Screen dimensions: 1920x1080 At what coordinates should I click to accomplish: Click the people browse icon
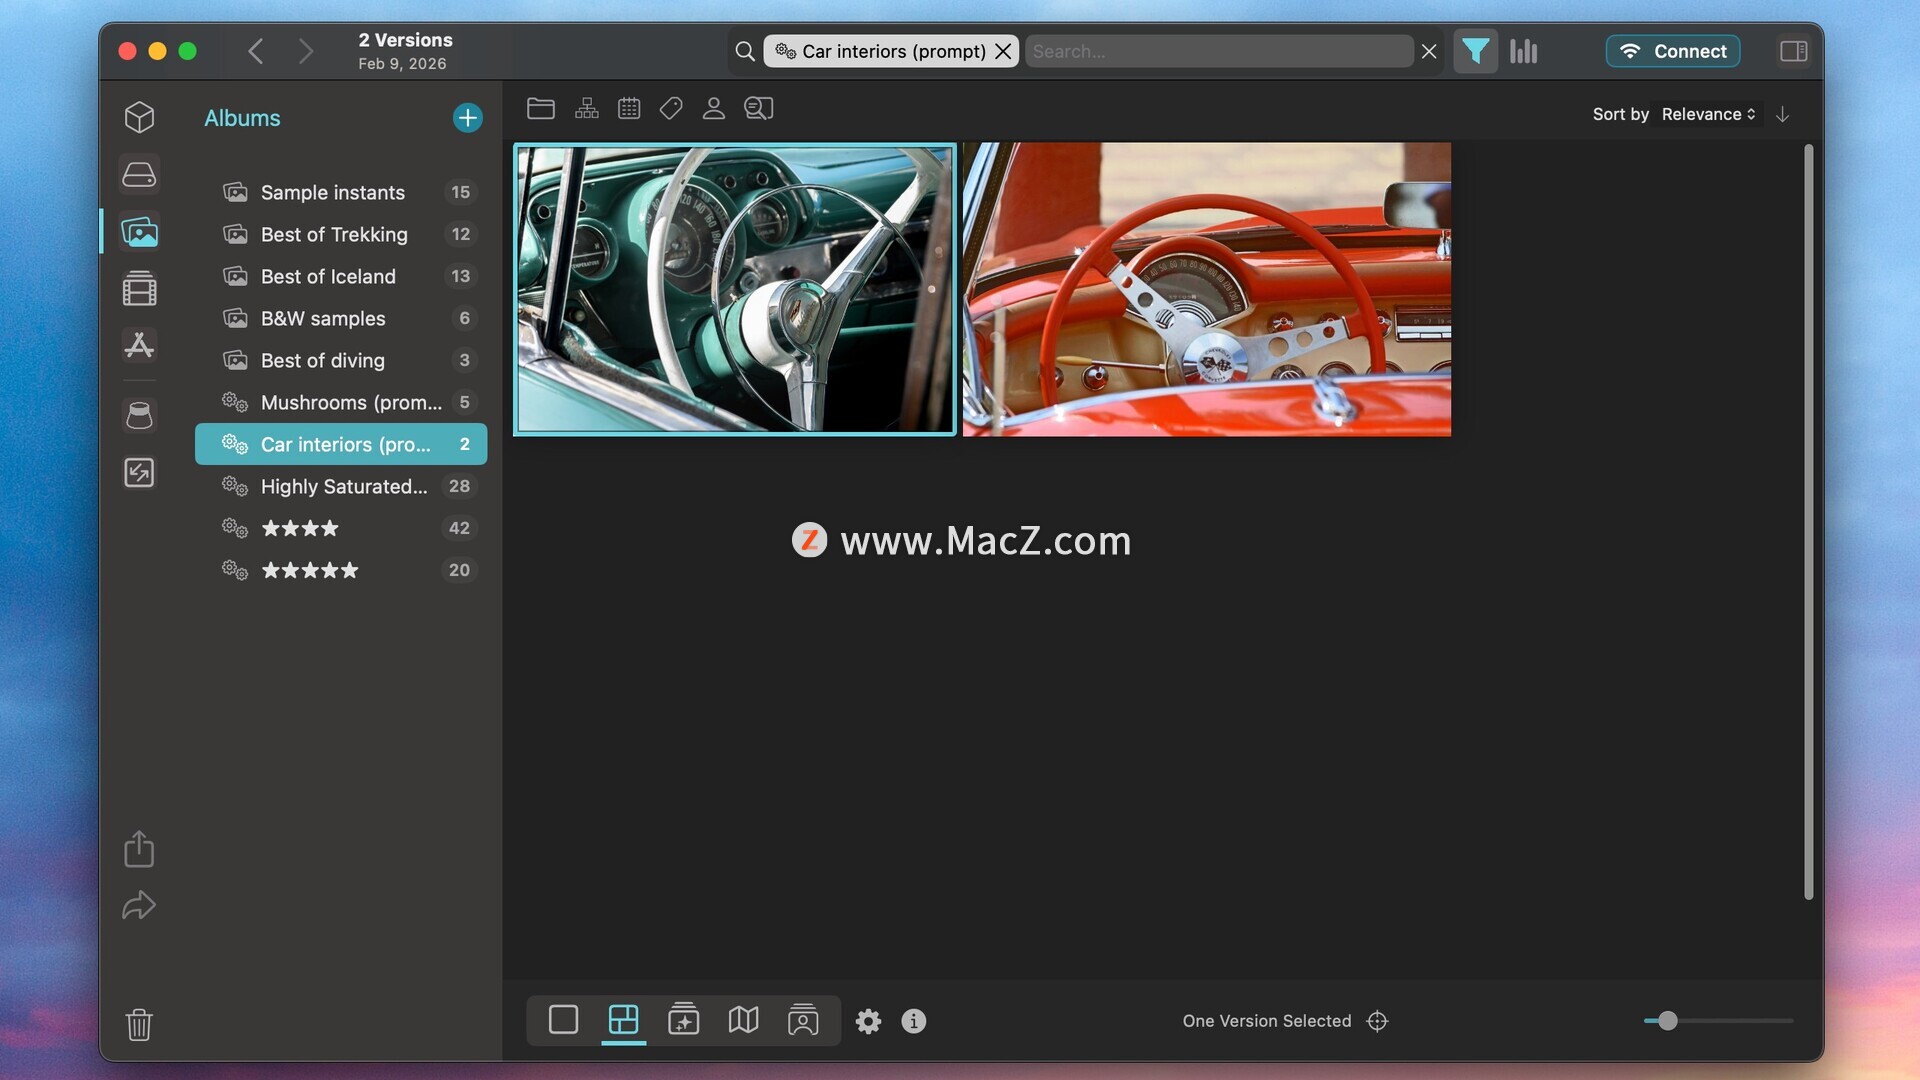click(713, 108)
